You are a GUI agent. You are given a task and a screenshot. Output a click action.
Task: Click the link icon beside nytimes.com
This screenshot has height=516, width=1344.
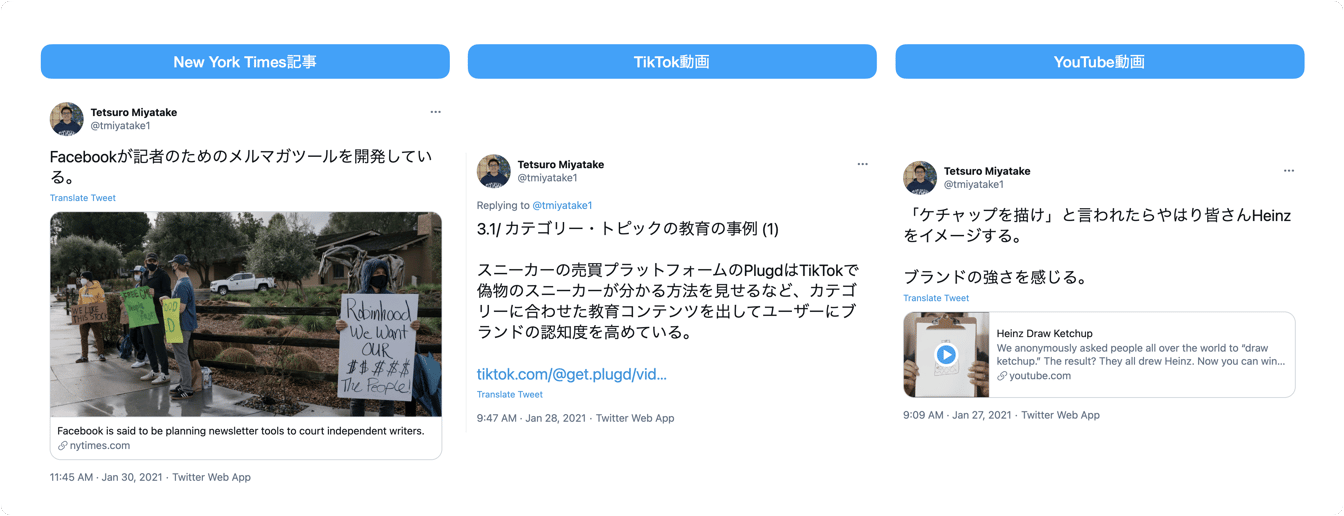[63, 446]
